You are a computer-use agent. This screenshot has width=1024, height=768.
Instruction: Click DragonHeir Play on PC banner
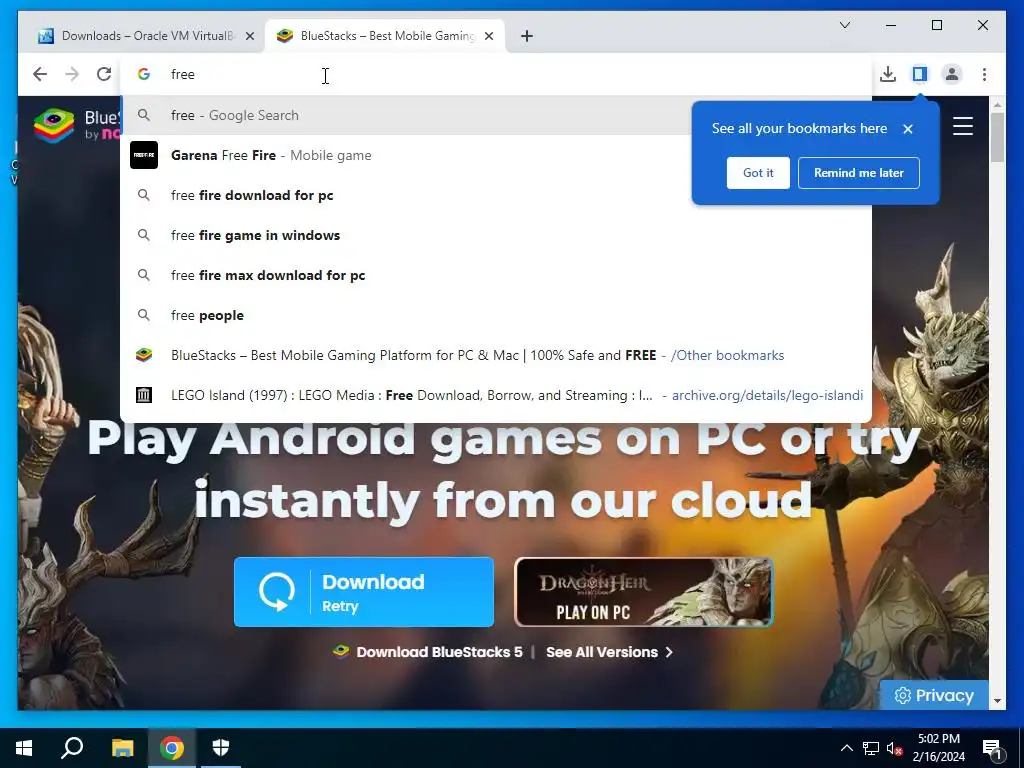644,592
